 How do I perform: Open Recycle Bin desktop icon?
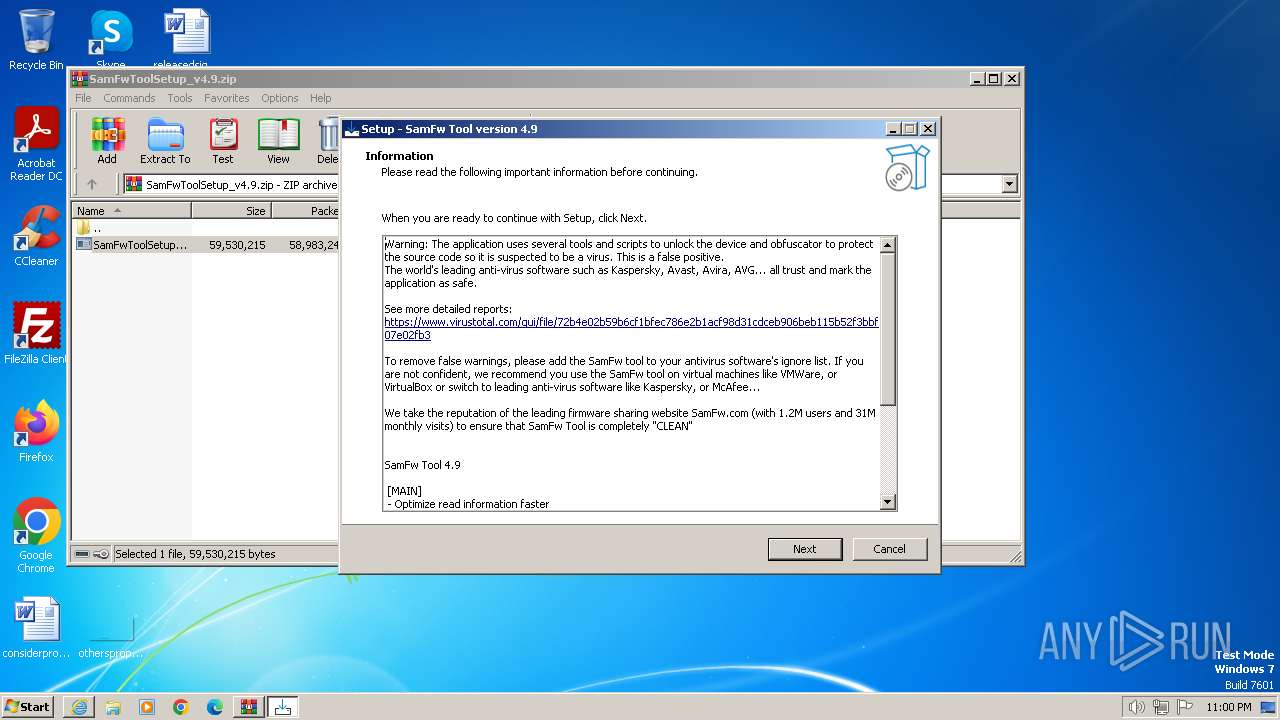pos(36,40)
